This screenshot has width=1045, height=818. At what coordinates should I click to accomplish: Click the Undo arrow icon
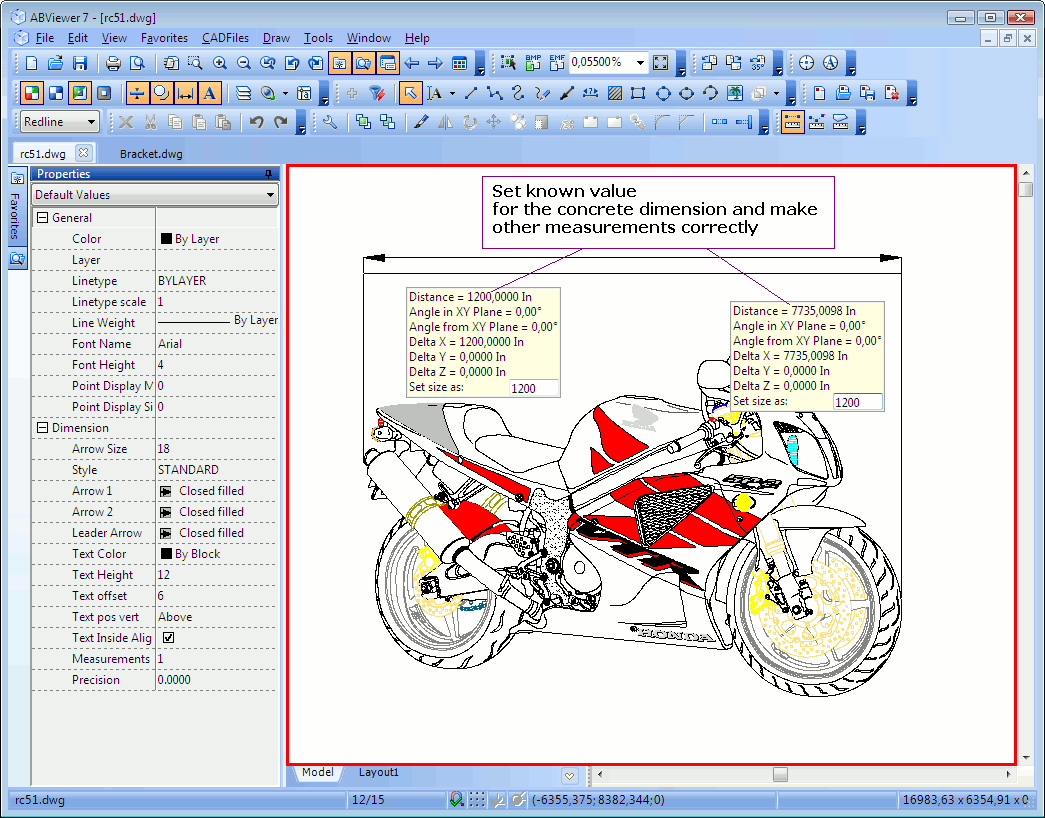pos(257,122)
